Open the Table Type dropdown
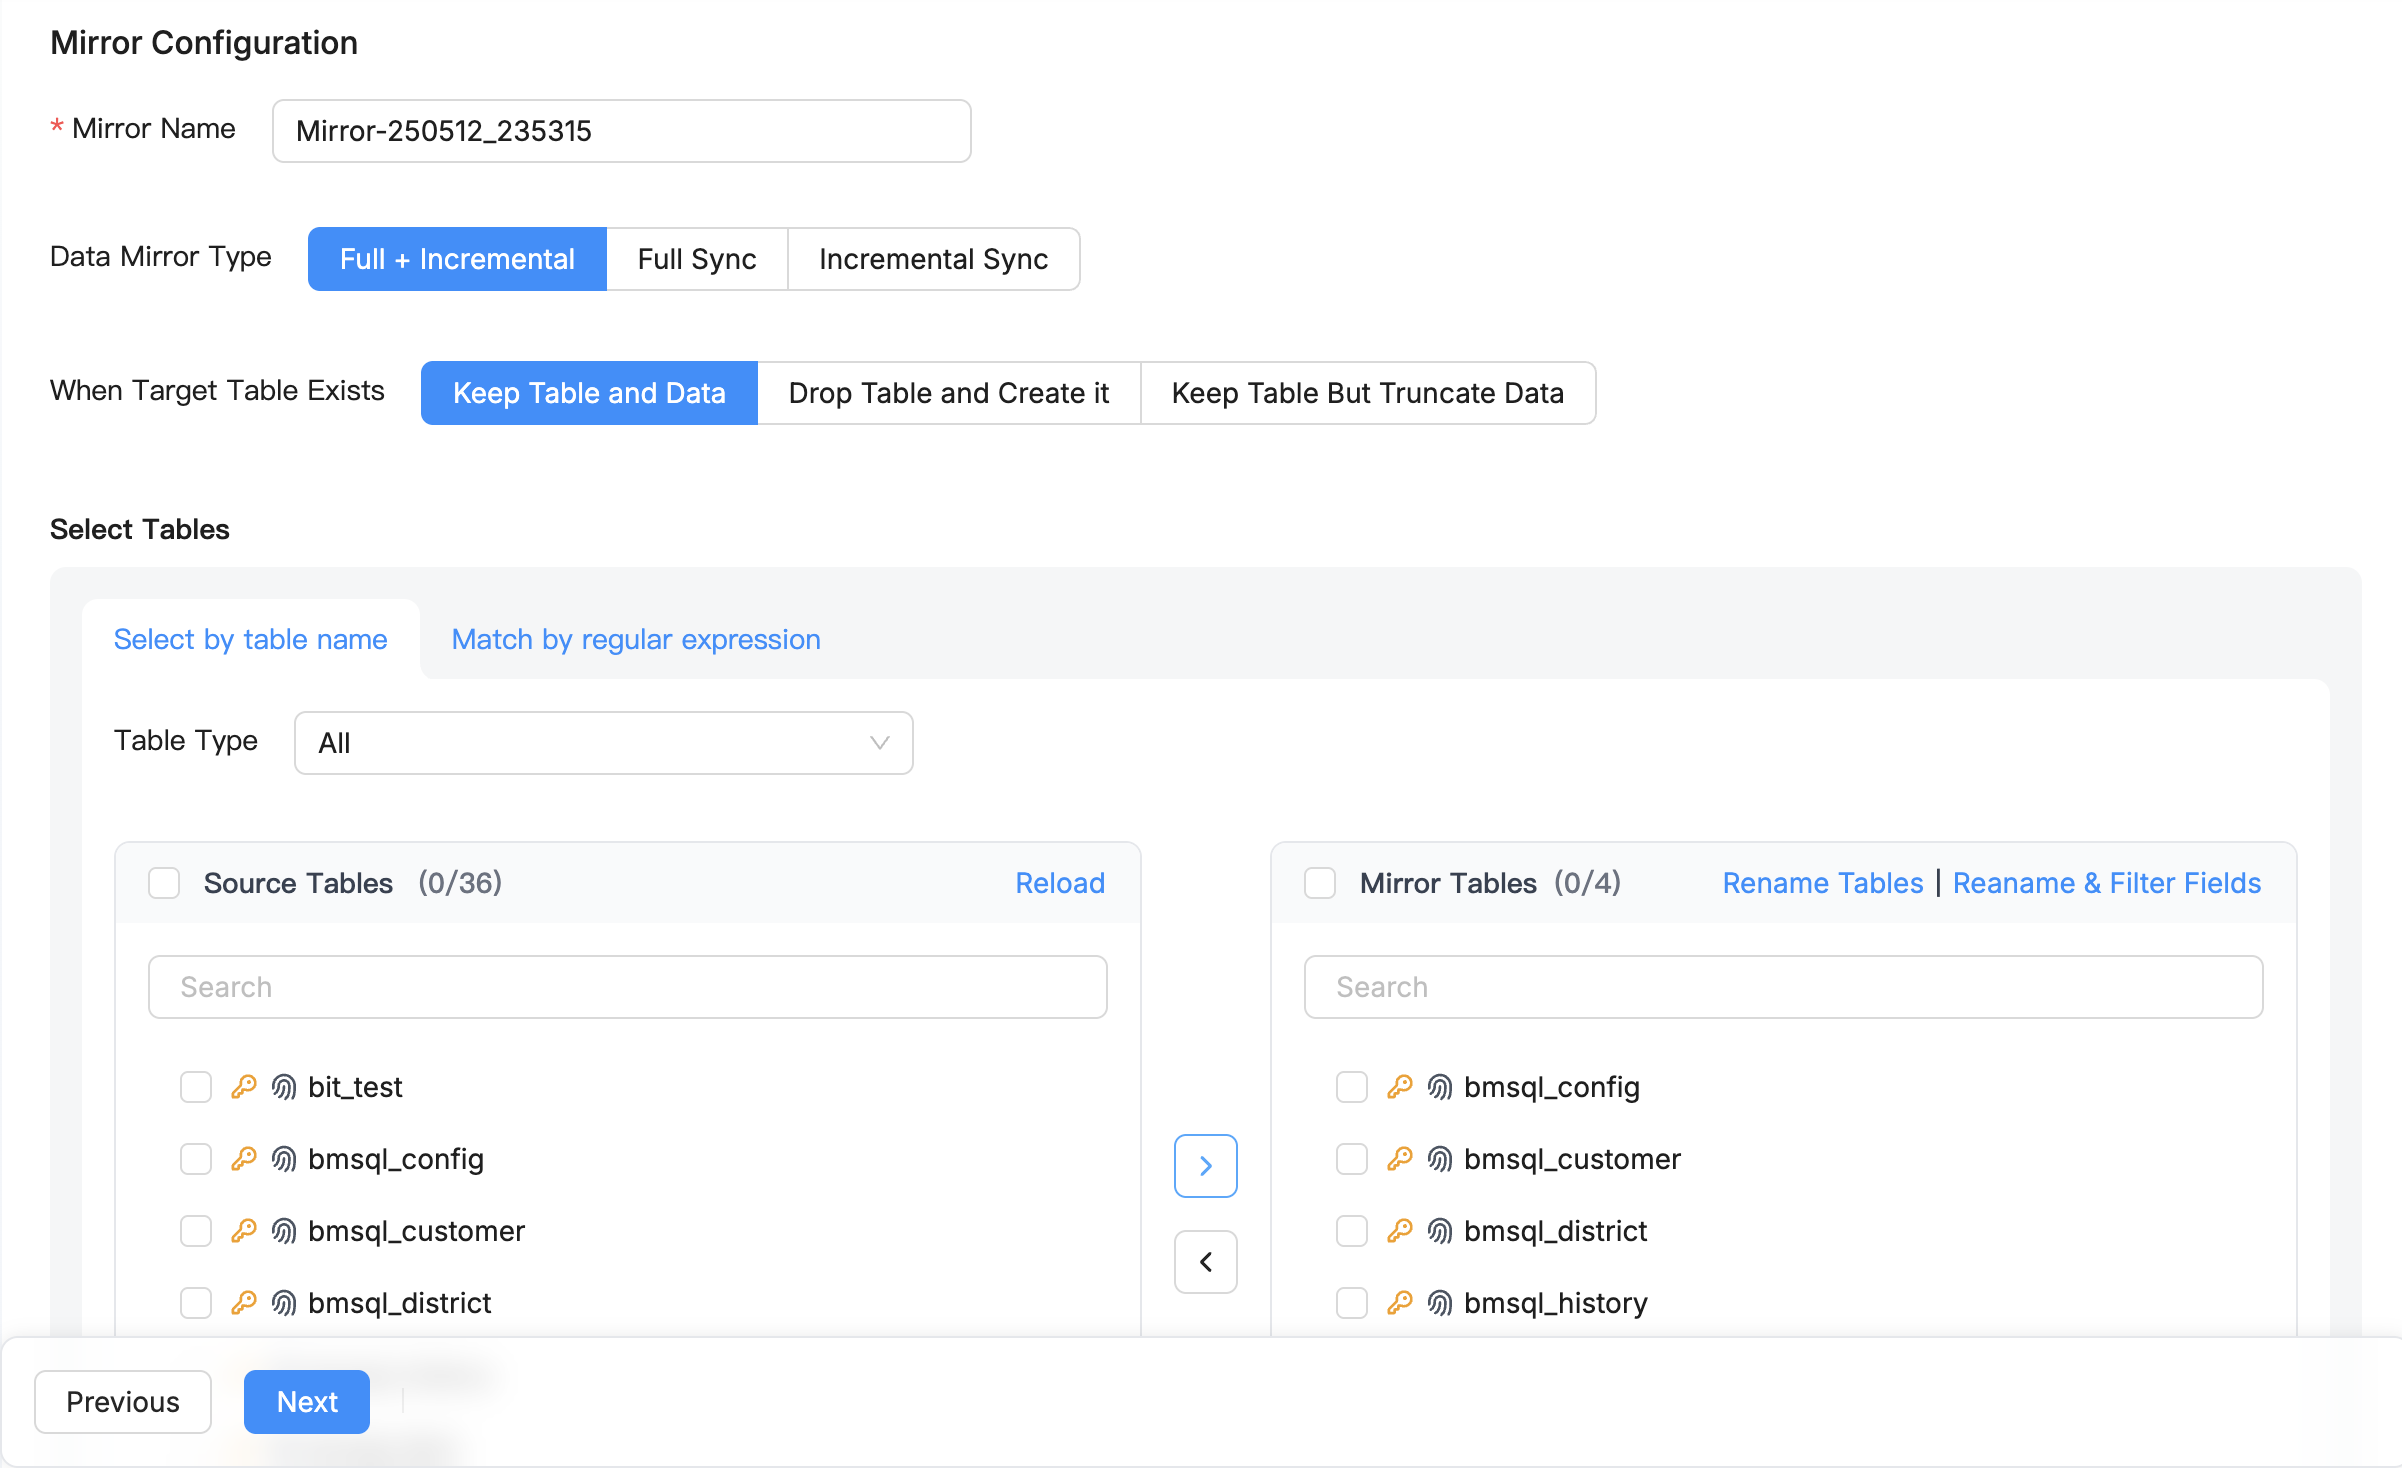 click(x=604, y=743)
